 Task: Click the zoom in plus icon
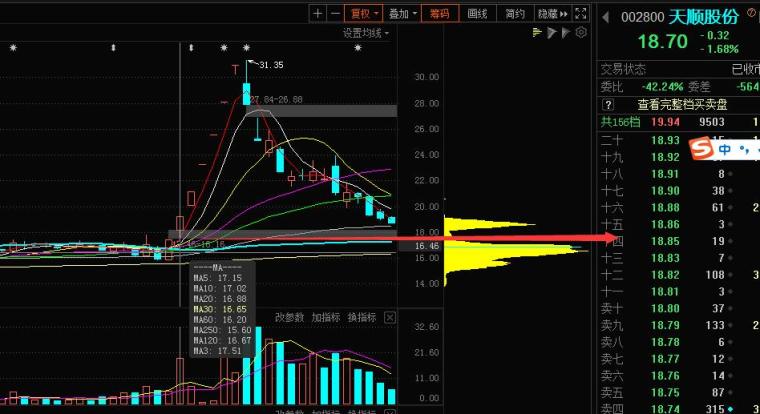(x=318, y=14)
